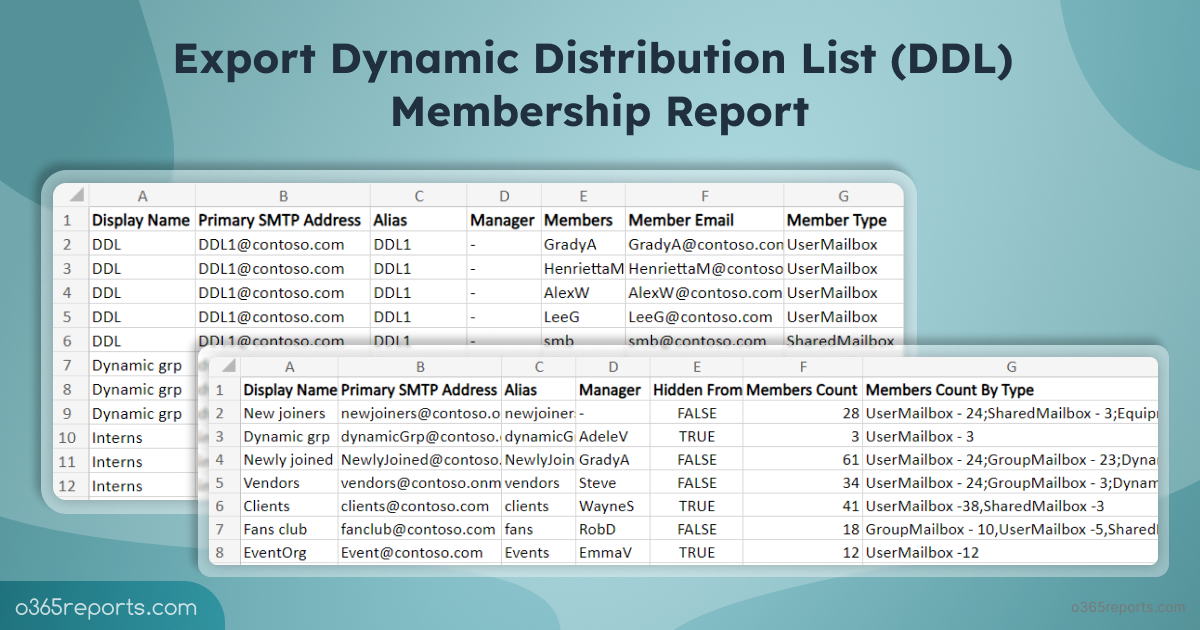Select the UserMailbox -12 count cell
The height and width of the screenshot is (630, 1200).
tap(1010, 552)
